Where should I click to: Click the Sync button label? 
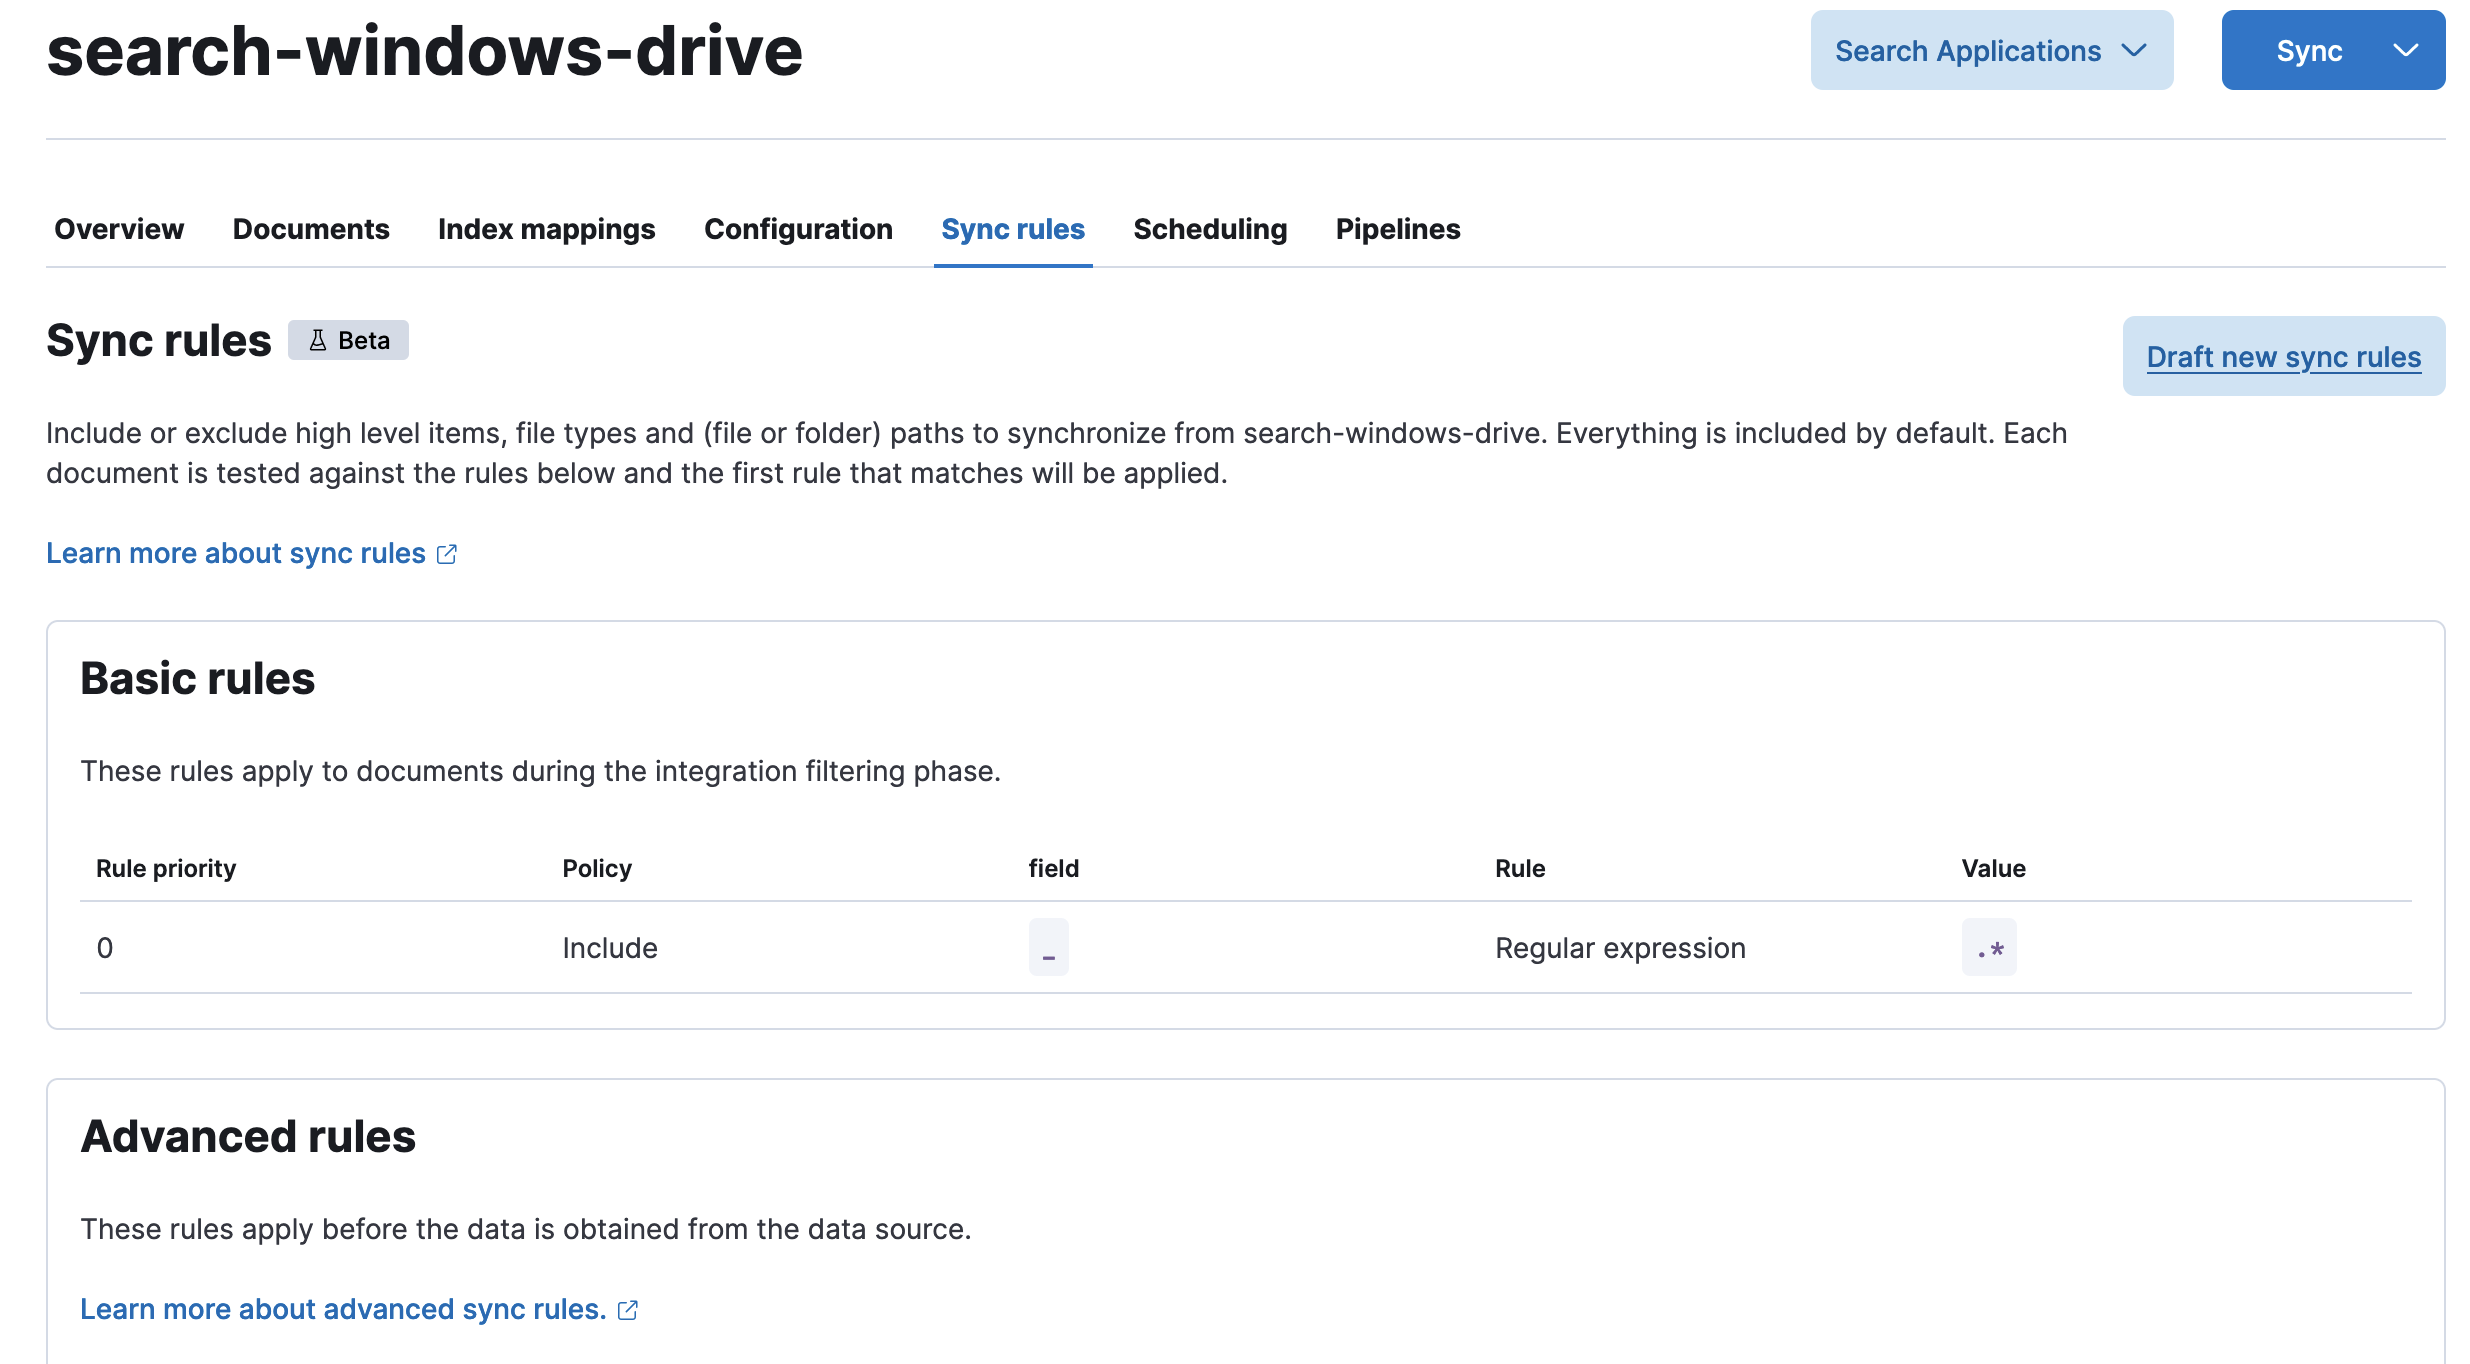coord(2308,51)
